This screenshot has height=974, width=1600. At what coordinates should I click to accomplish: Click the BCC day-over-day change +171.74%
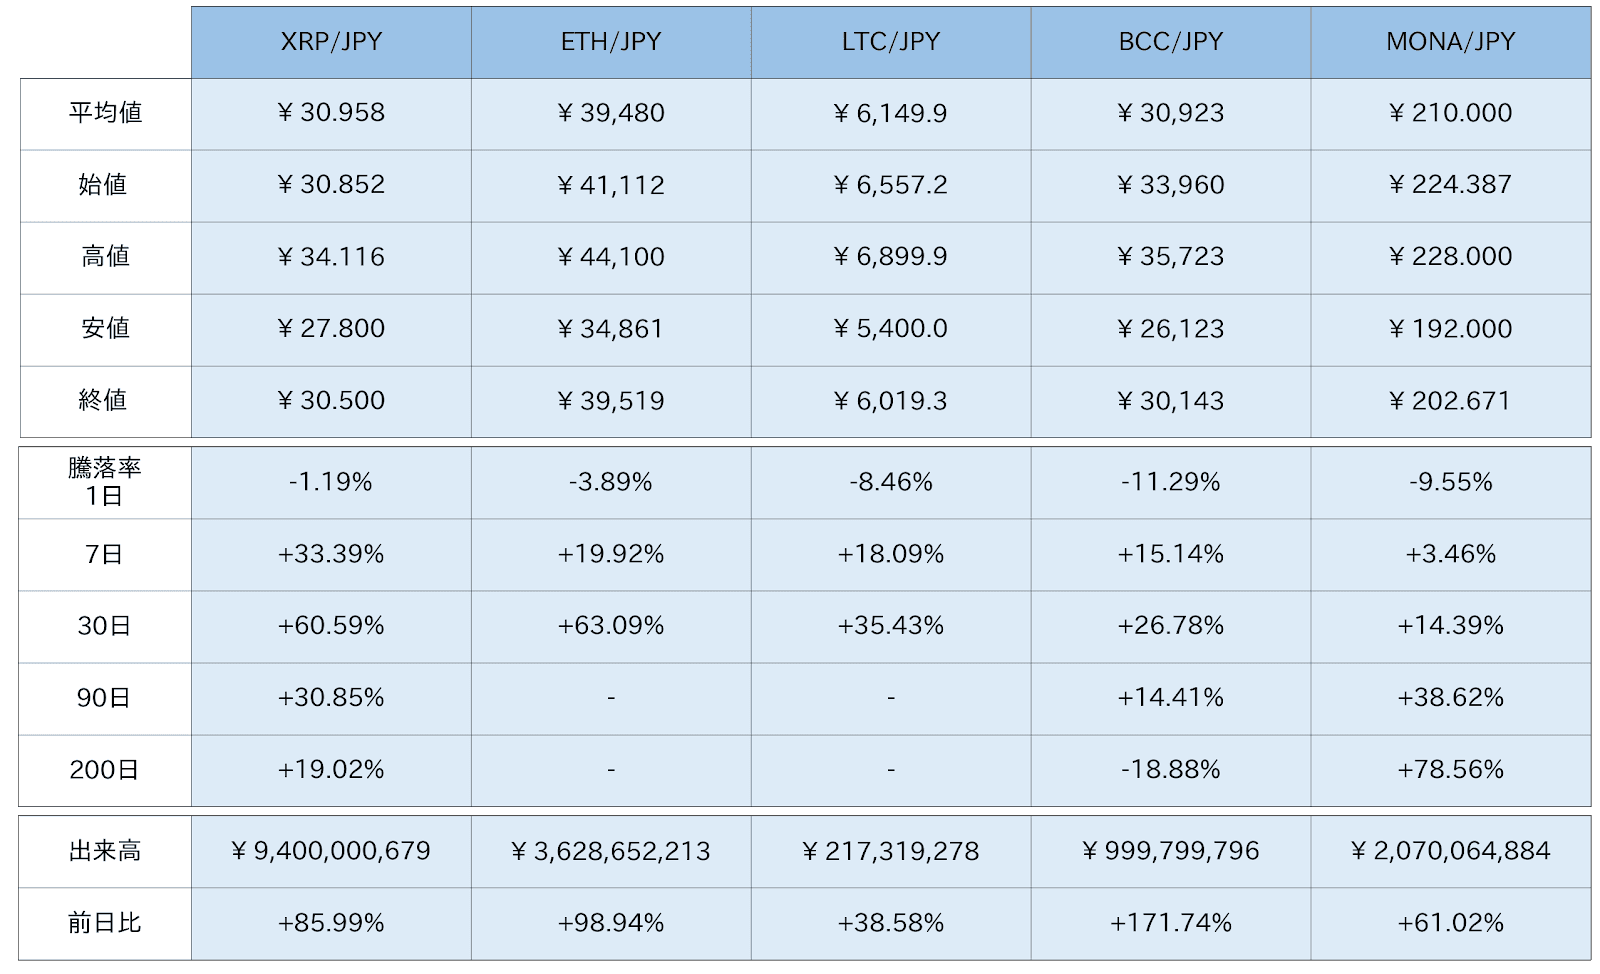[x=1171, y=923]
